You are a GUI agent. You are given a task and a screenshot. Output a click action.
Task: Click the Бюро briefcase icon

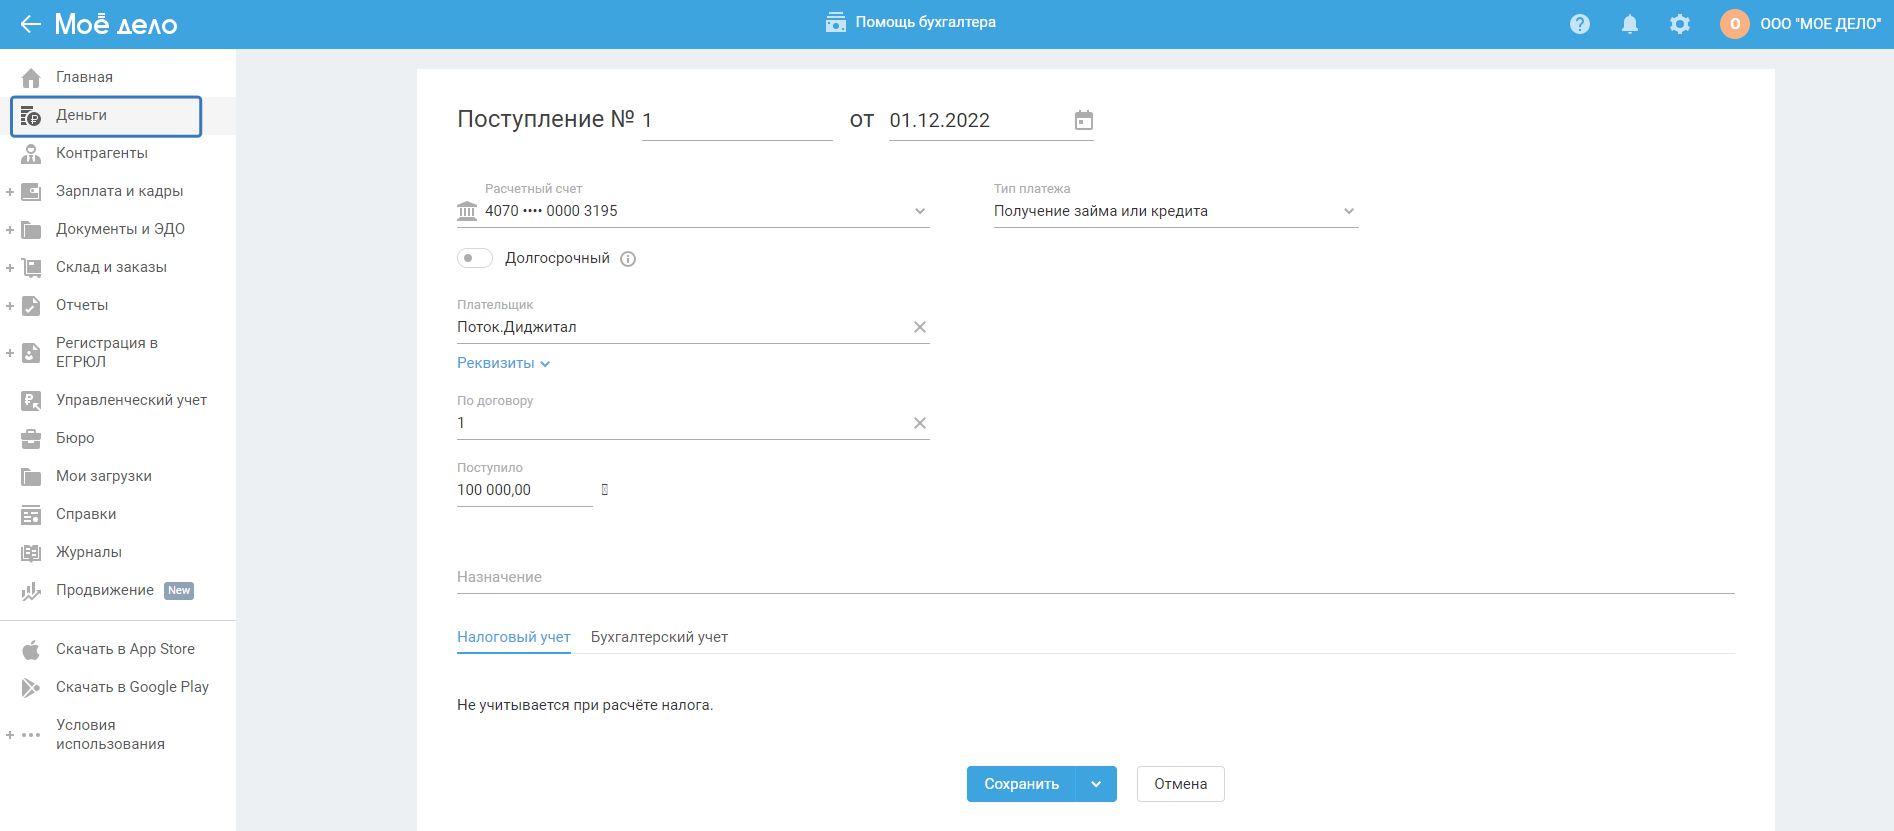tap(31, 438)
